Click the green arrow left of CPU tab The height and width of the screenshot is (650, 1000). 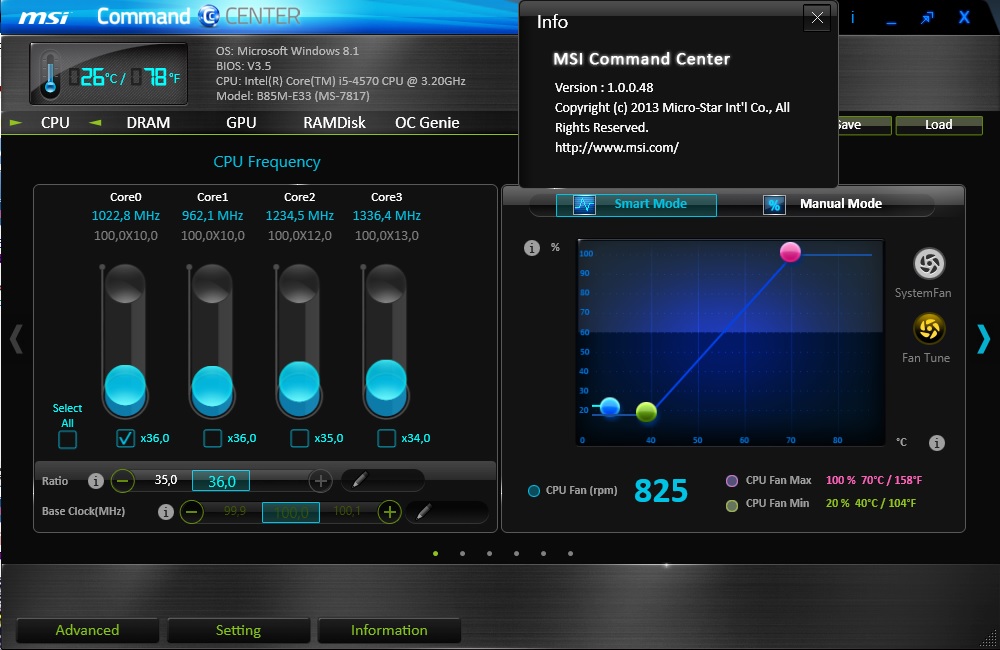pos(16,122)
